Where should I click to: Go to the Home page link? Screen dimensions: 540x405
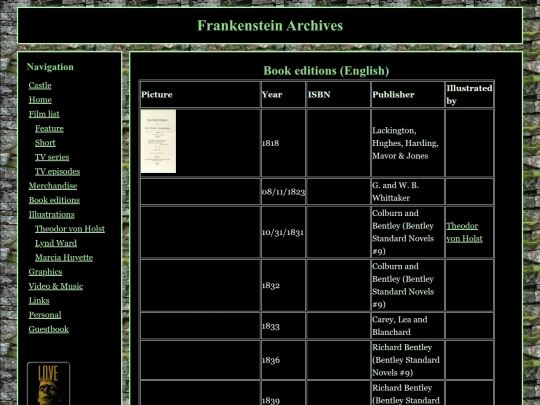(x=40, y=100)
